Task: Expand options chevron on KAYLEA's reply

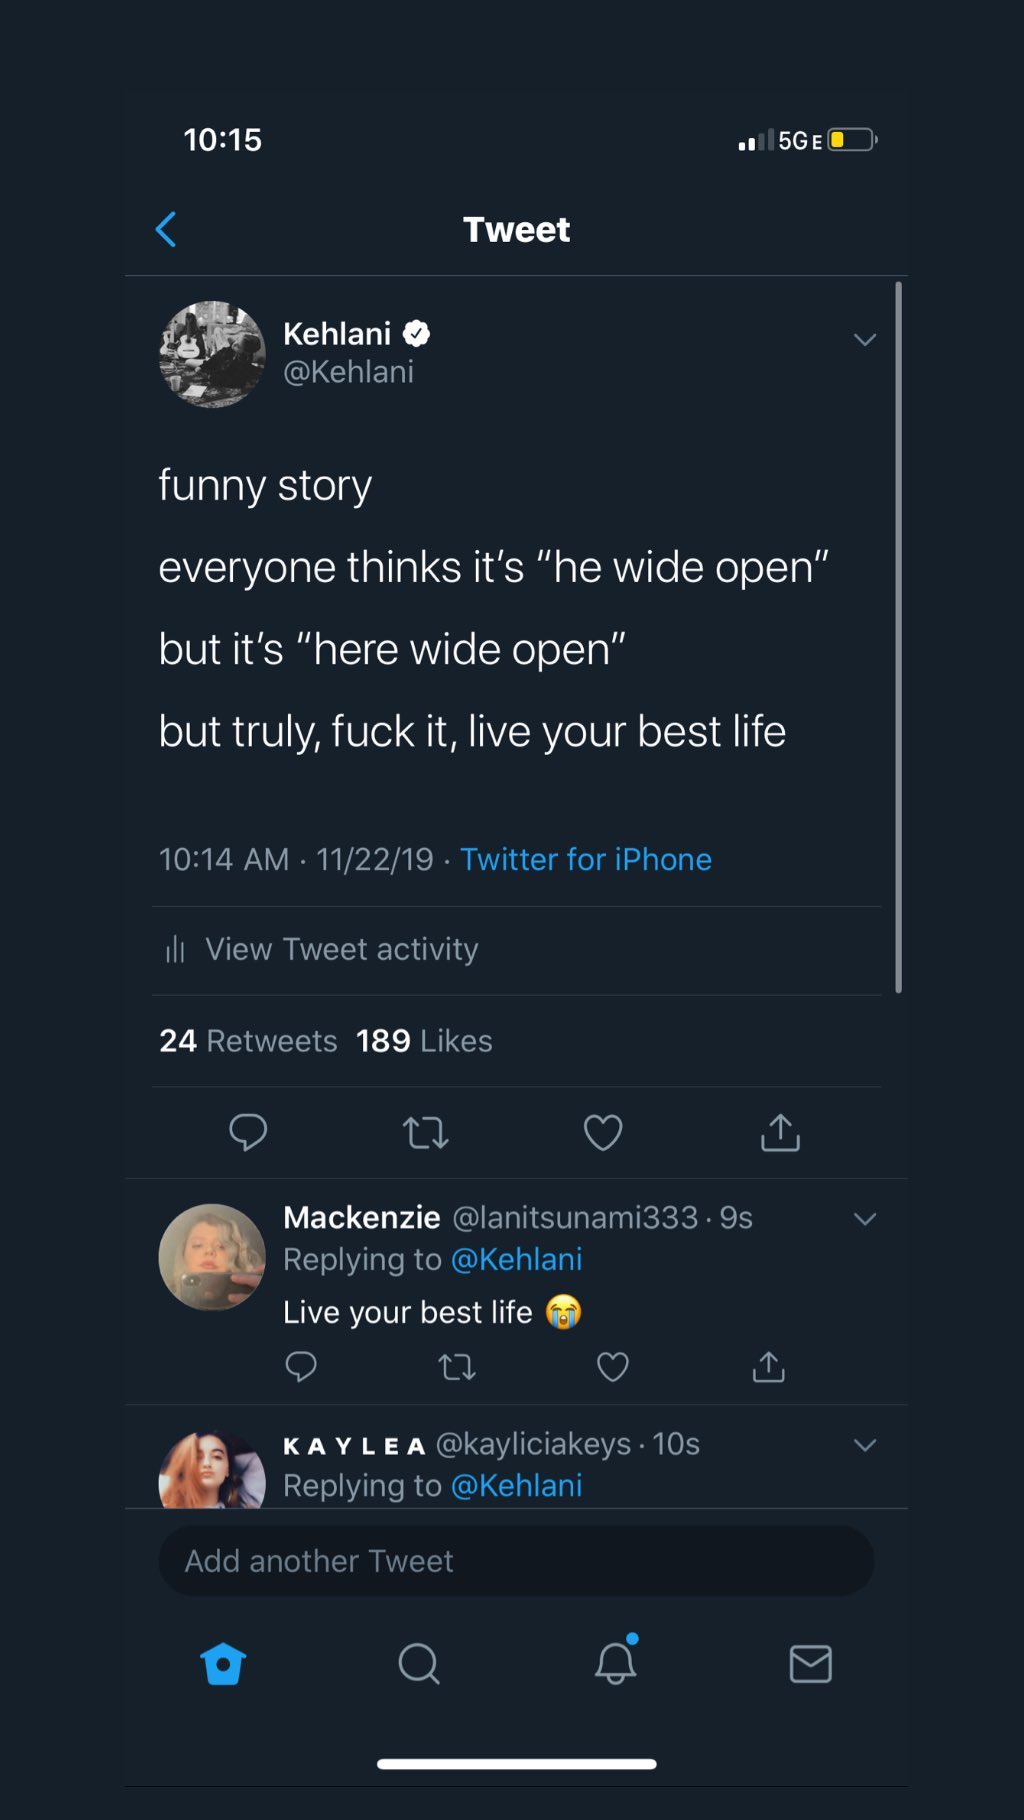Action: (865, 1445)
